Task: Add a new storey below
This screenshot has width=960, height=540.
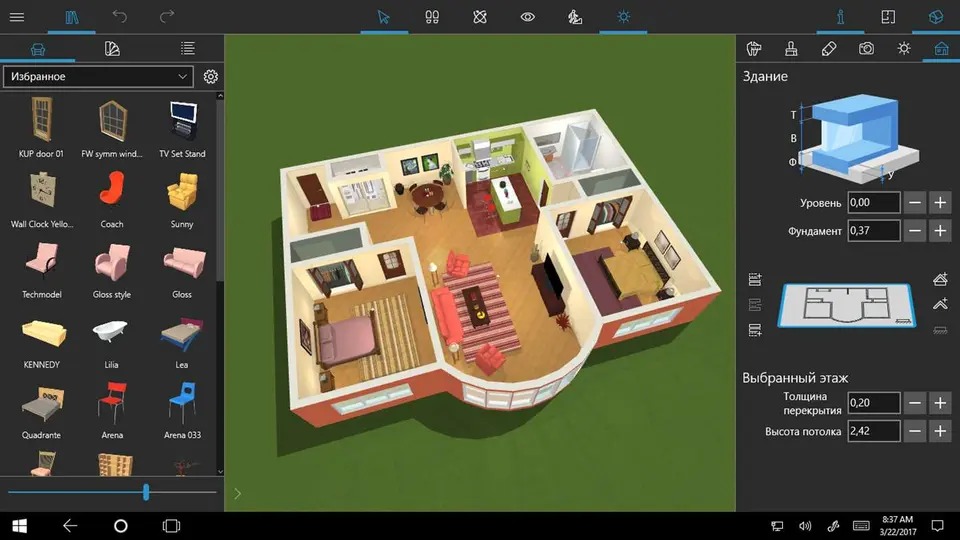Action: 755,330
